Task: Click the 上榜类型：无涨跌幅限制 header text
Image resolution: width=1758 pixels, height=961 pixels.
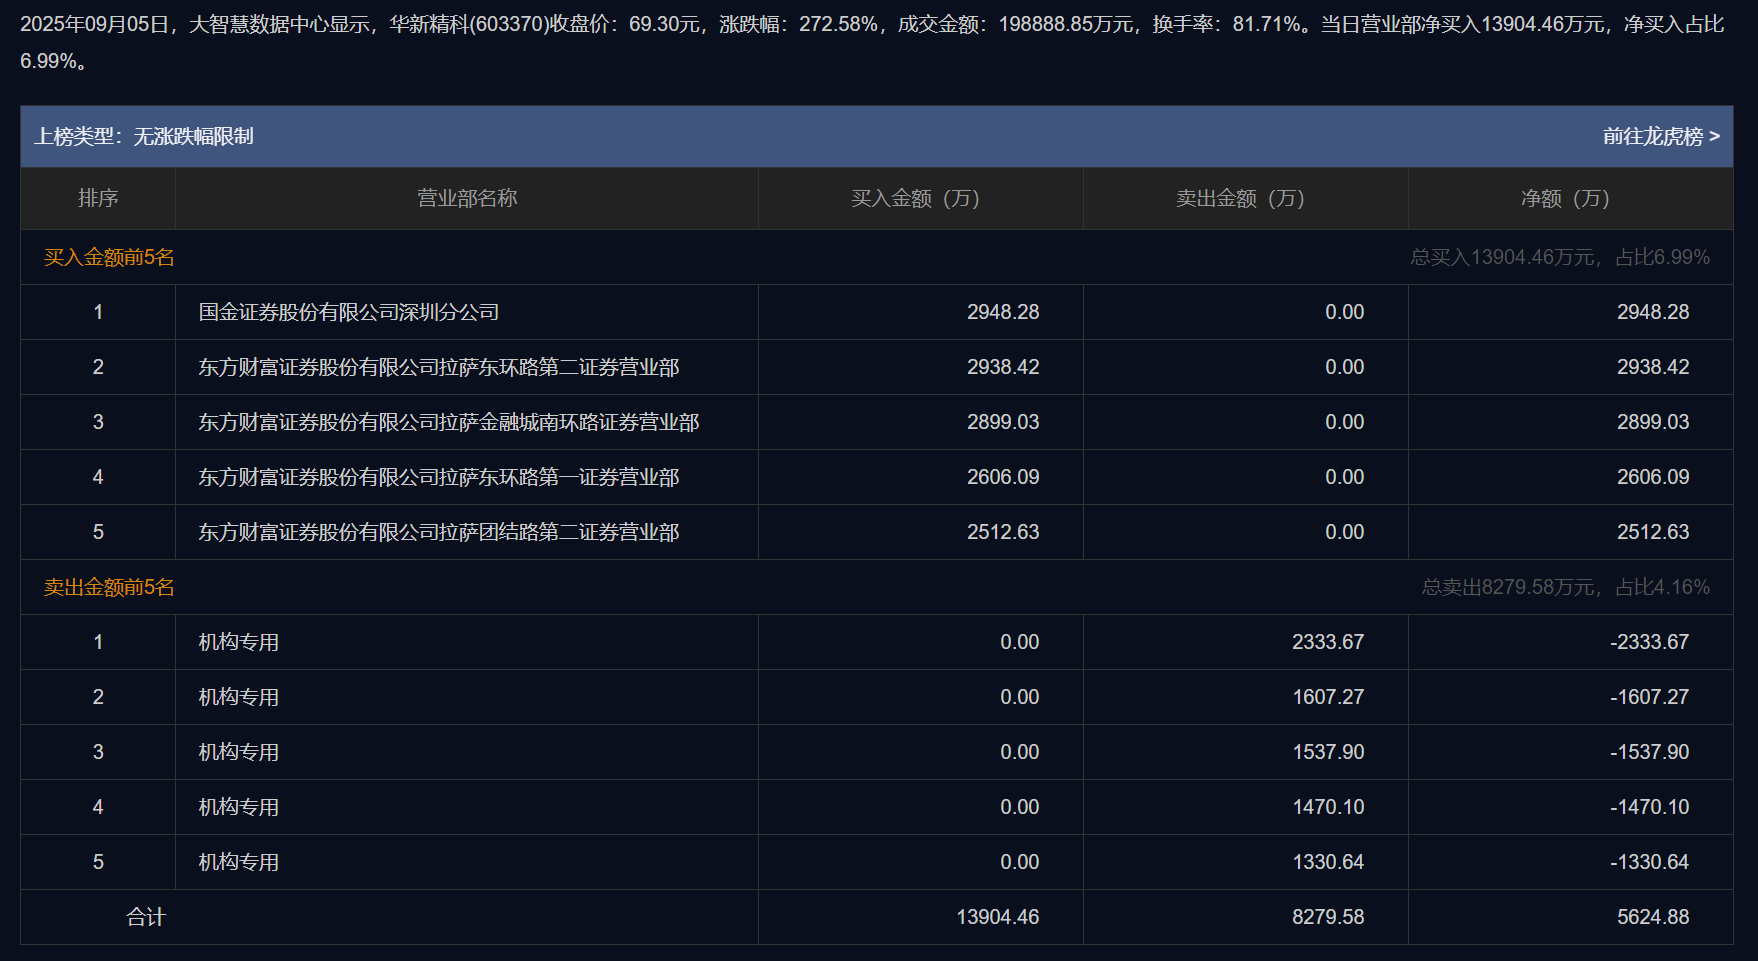Action: click(x=144, y=136)
